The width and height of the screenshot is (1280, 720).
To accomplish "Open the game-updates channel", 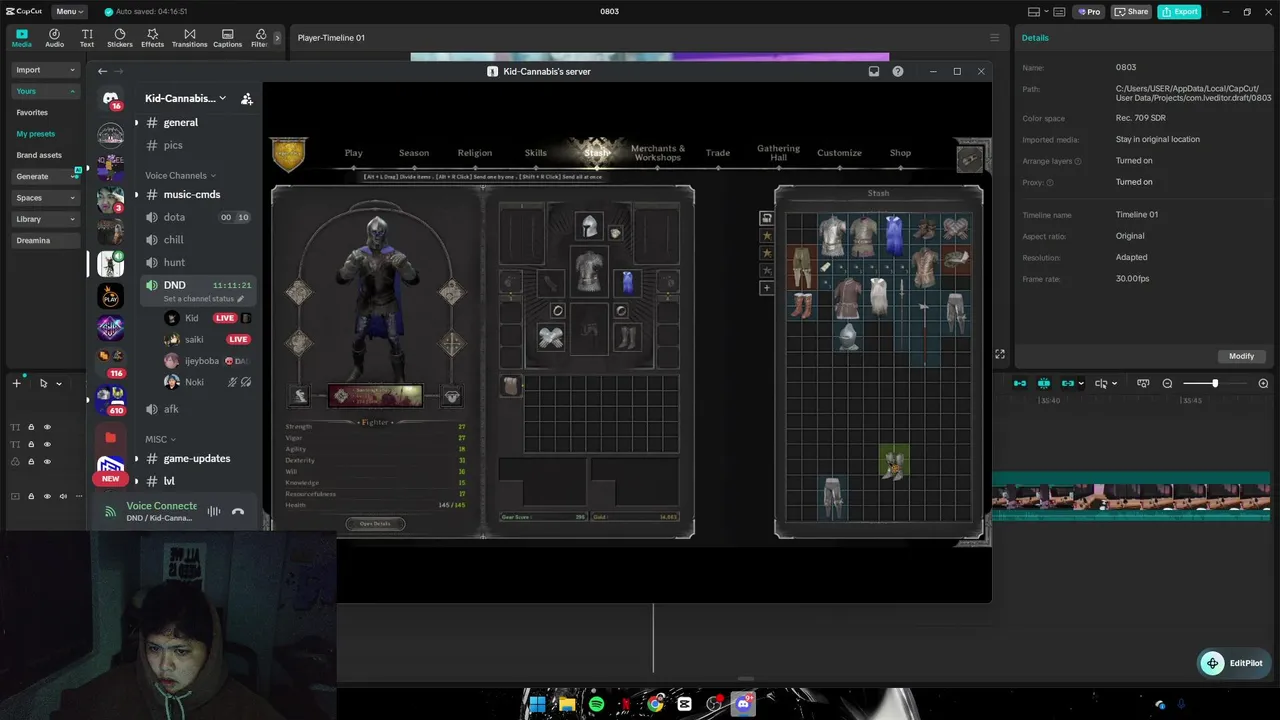I will [197, 458].
